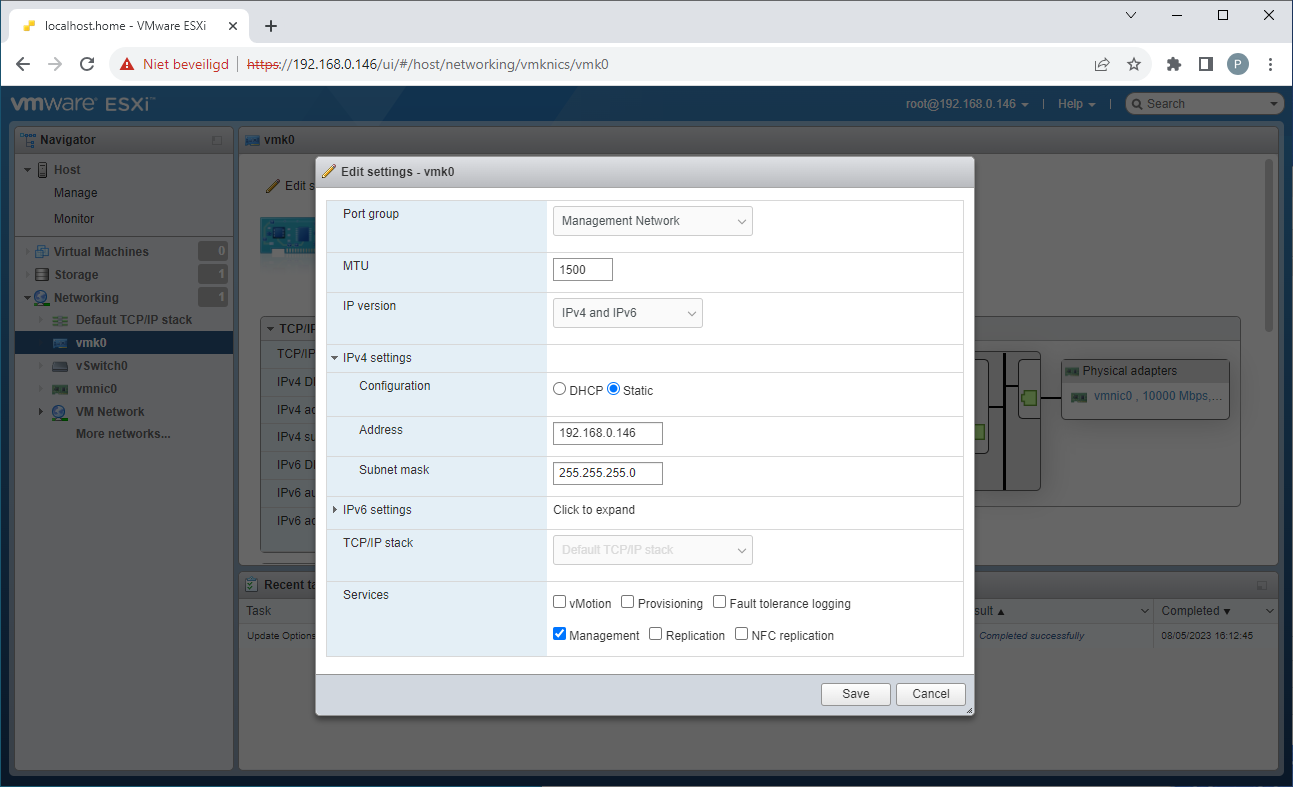Open the Help menu
The width and height of the screenshot is (1293, 787).
click(x=1072, y=103)
